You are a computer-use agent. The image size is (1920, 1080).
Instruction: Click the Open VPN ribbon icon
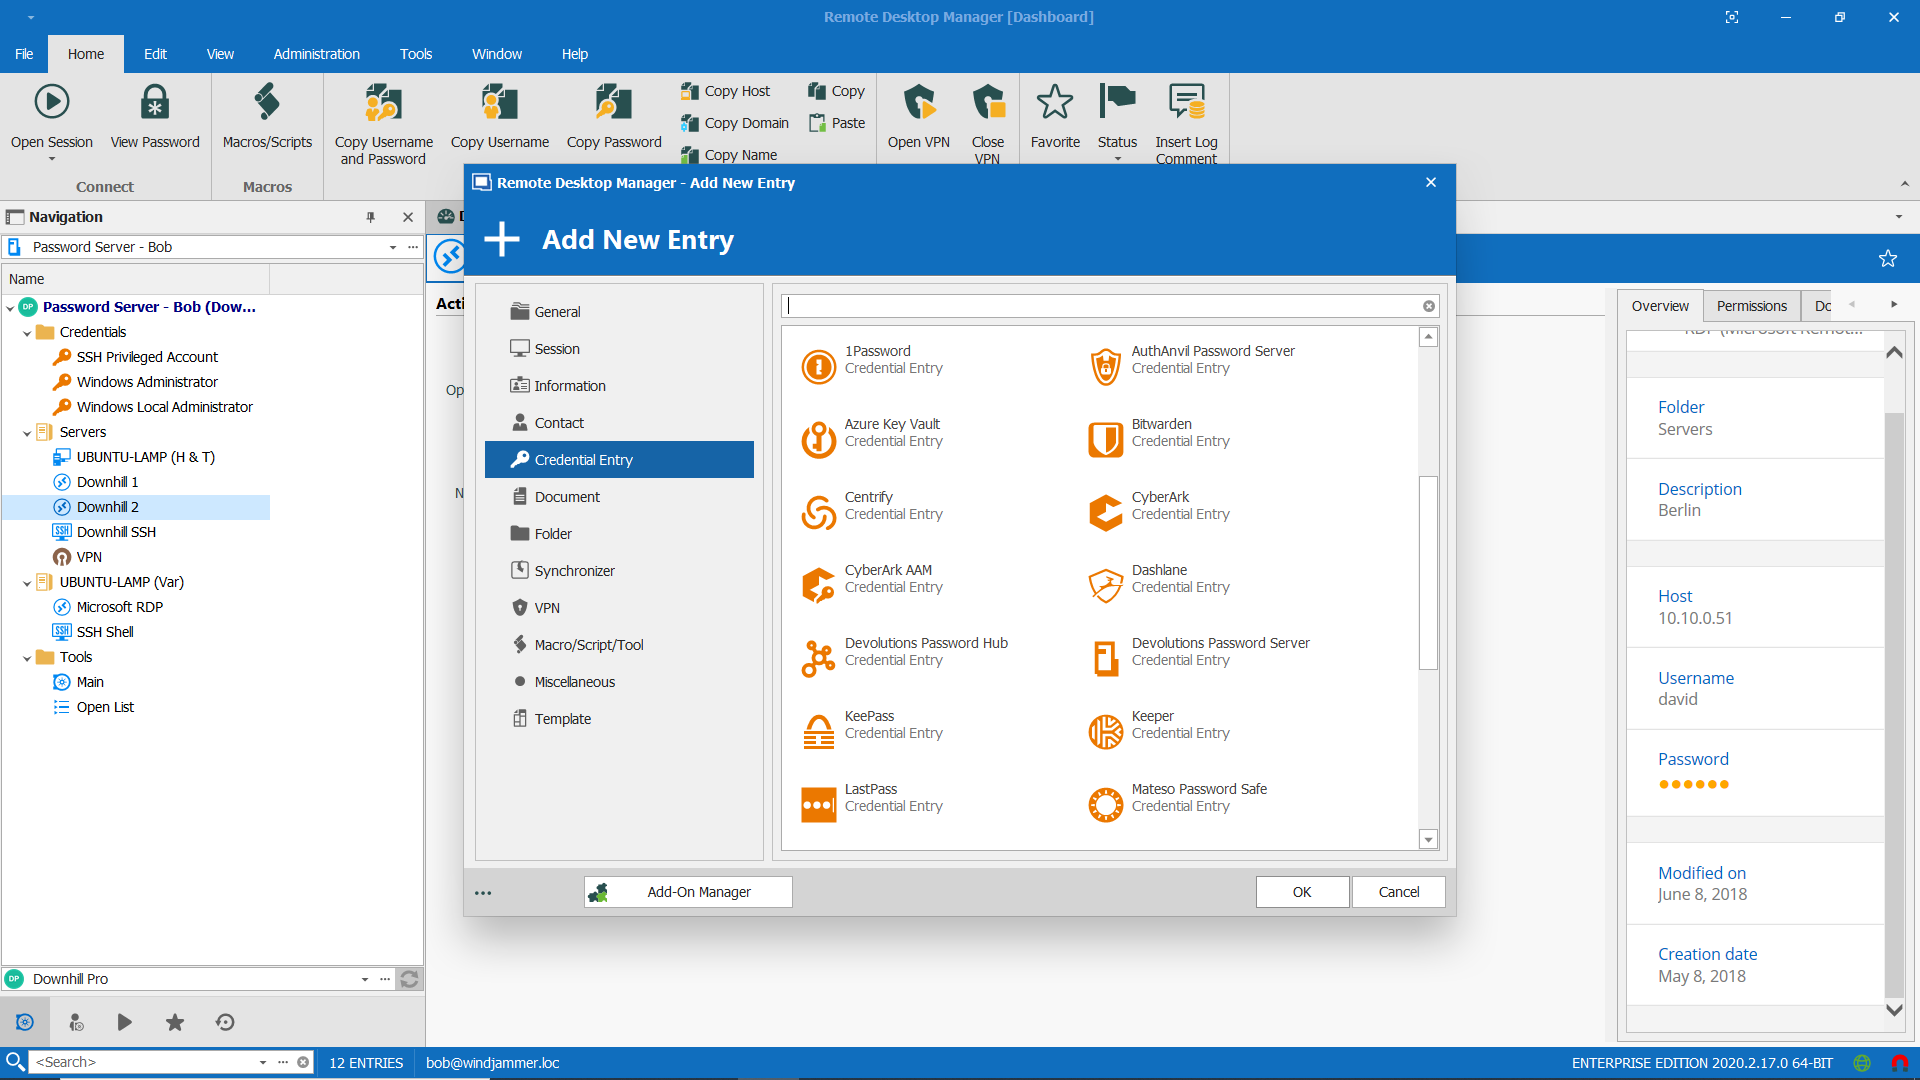(919, 102)
